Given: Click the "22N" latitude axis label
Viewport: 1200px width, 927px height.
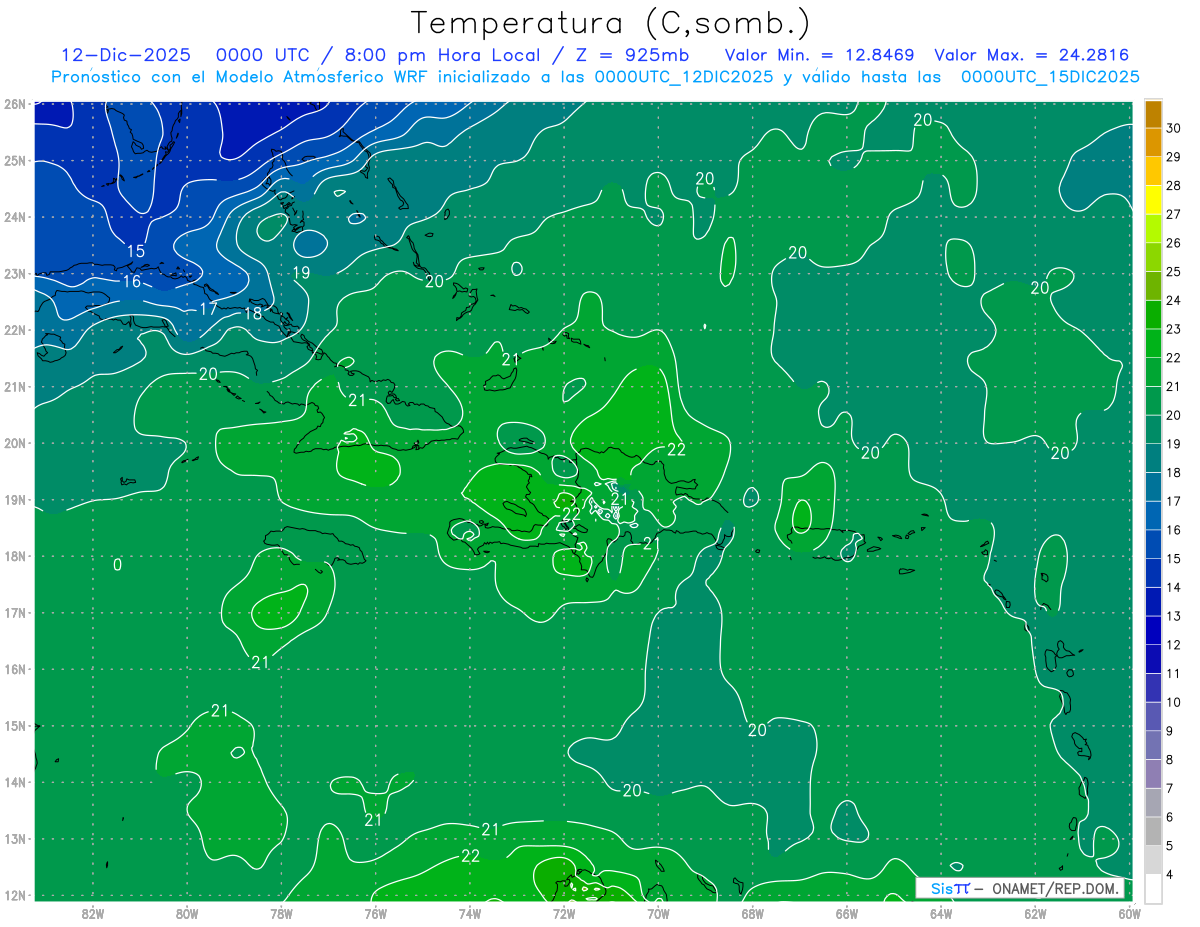Looking at the screenshot, I should [x=14, y=330].
